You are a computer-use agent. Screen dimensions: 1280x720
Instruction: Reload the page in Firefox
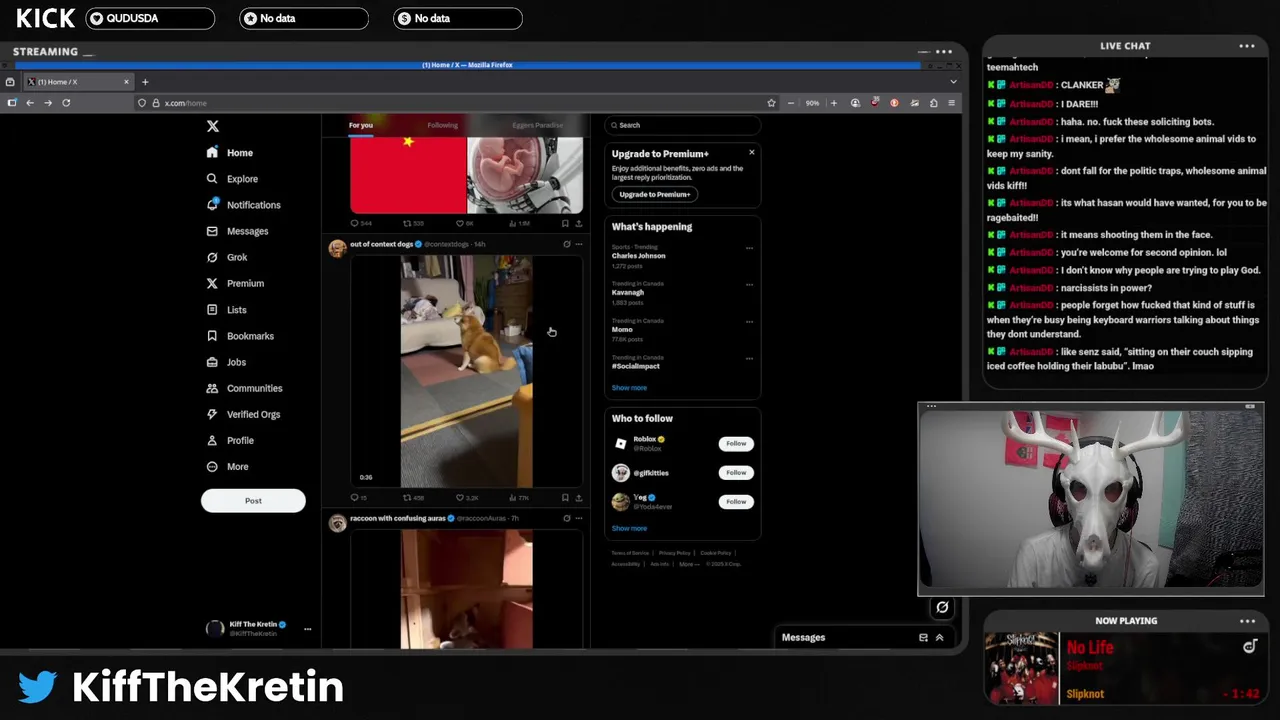(x=66, y=103)
